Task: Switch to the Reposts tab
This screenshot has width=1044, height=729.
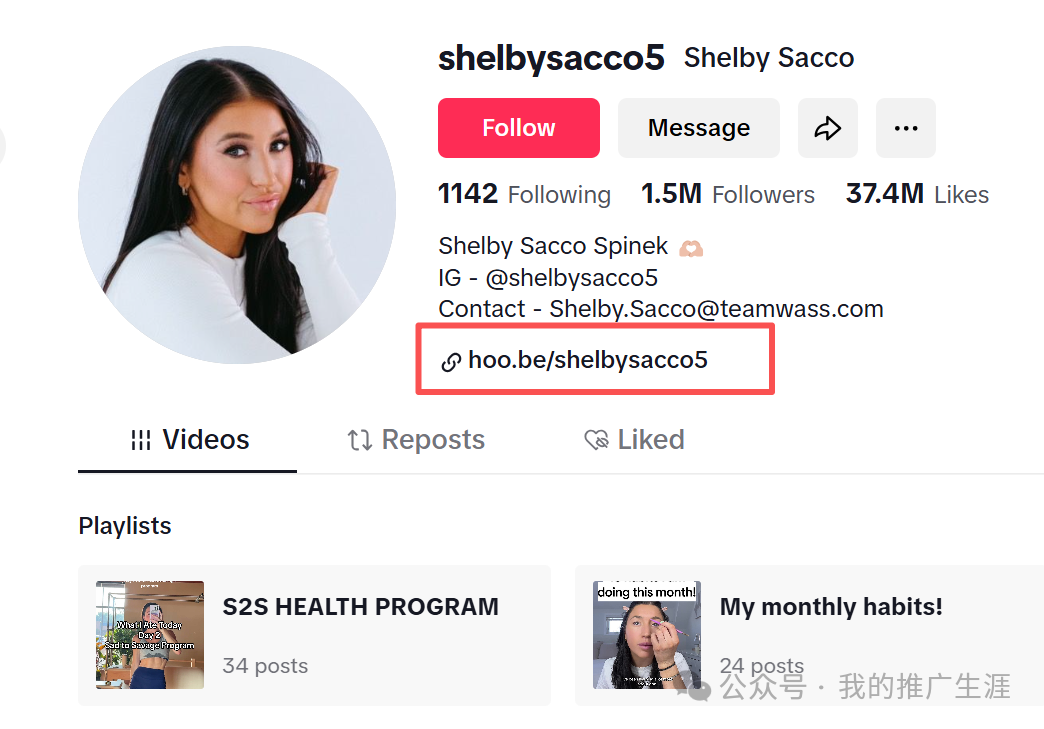Action: 416,440
